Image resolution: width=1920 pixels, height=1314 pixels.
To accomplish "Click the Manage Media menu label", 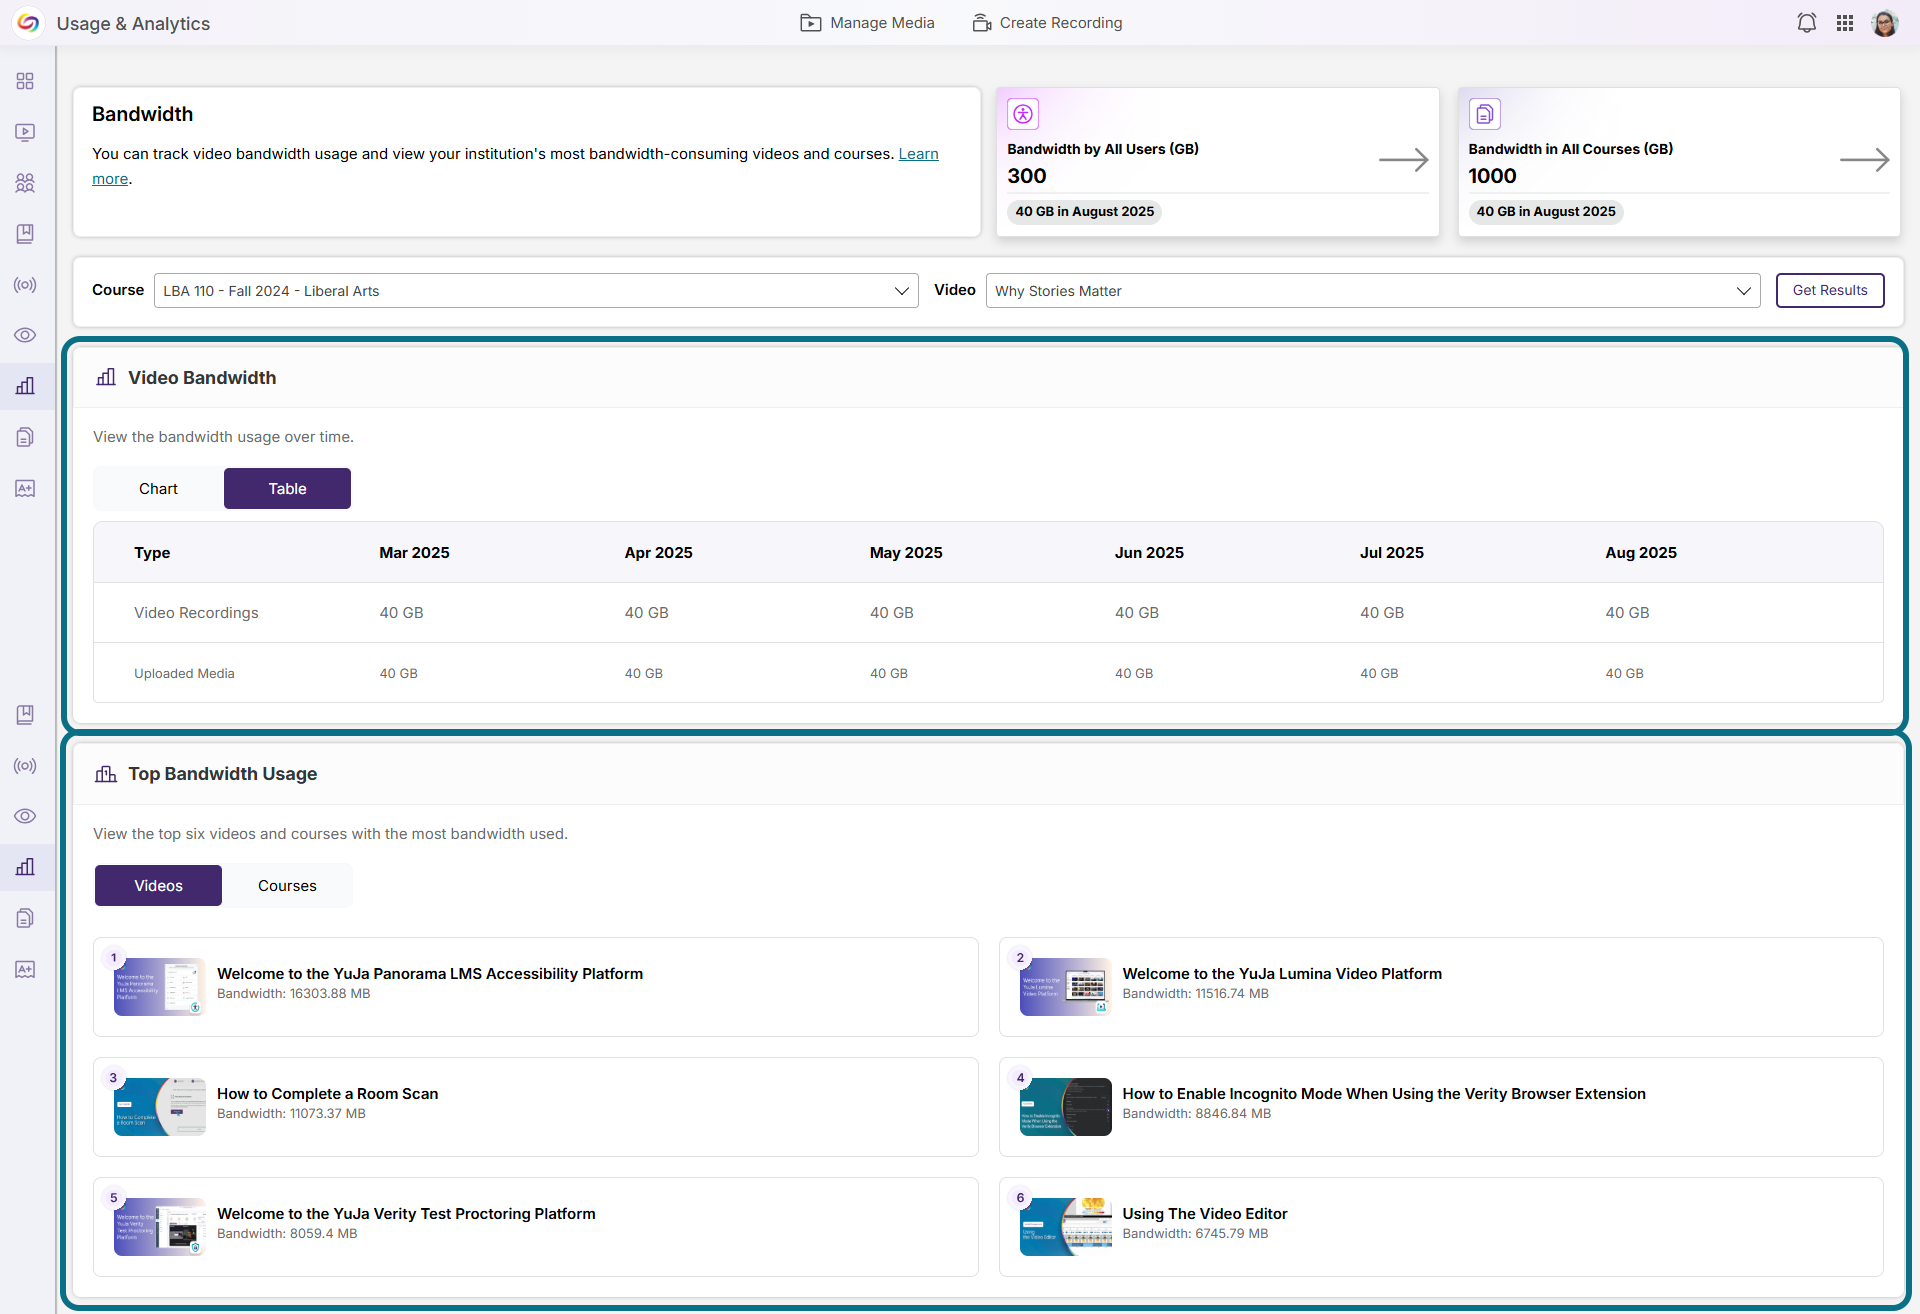I will 882,23.
